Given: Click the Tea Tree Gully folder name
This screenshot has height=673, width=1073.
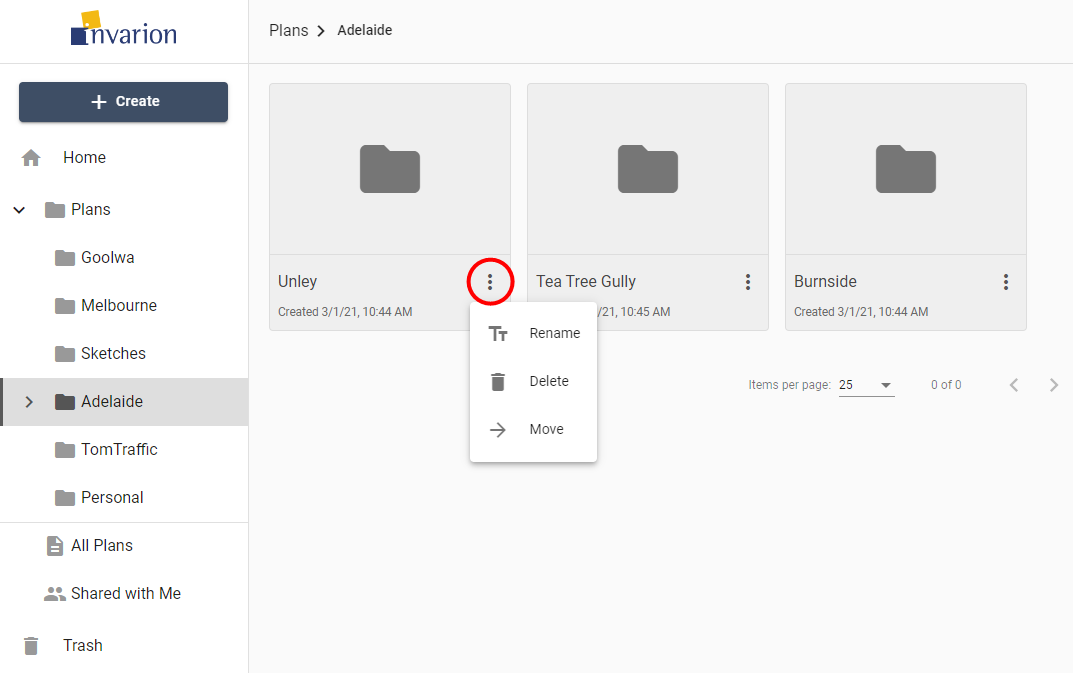Looking at the screenshot, I should click(x=586, y=281).
